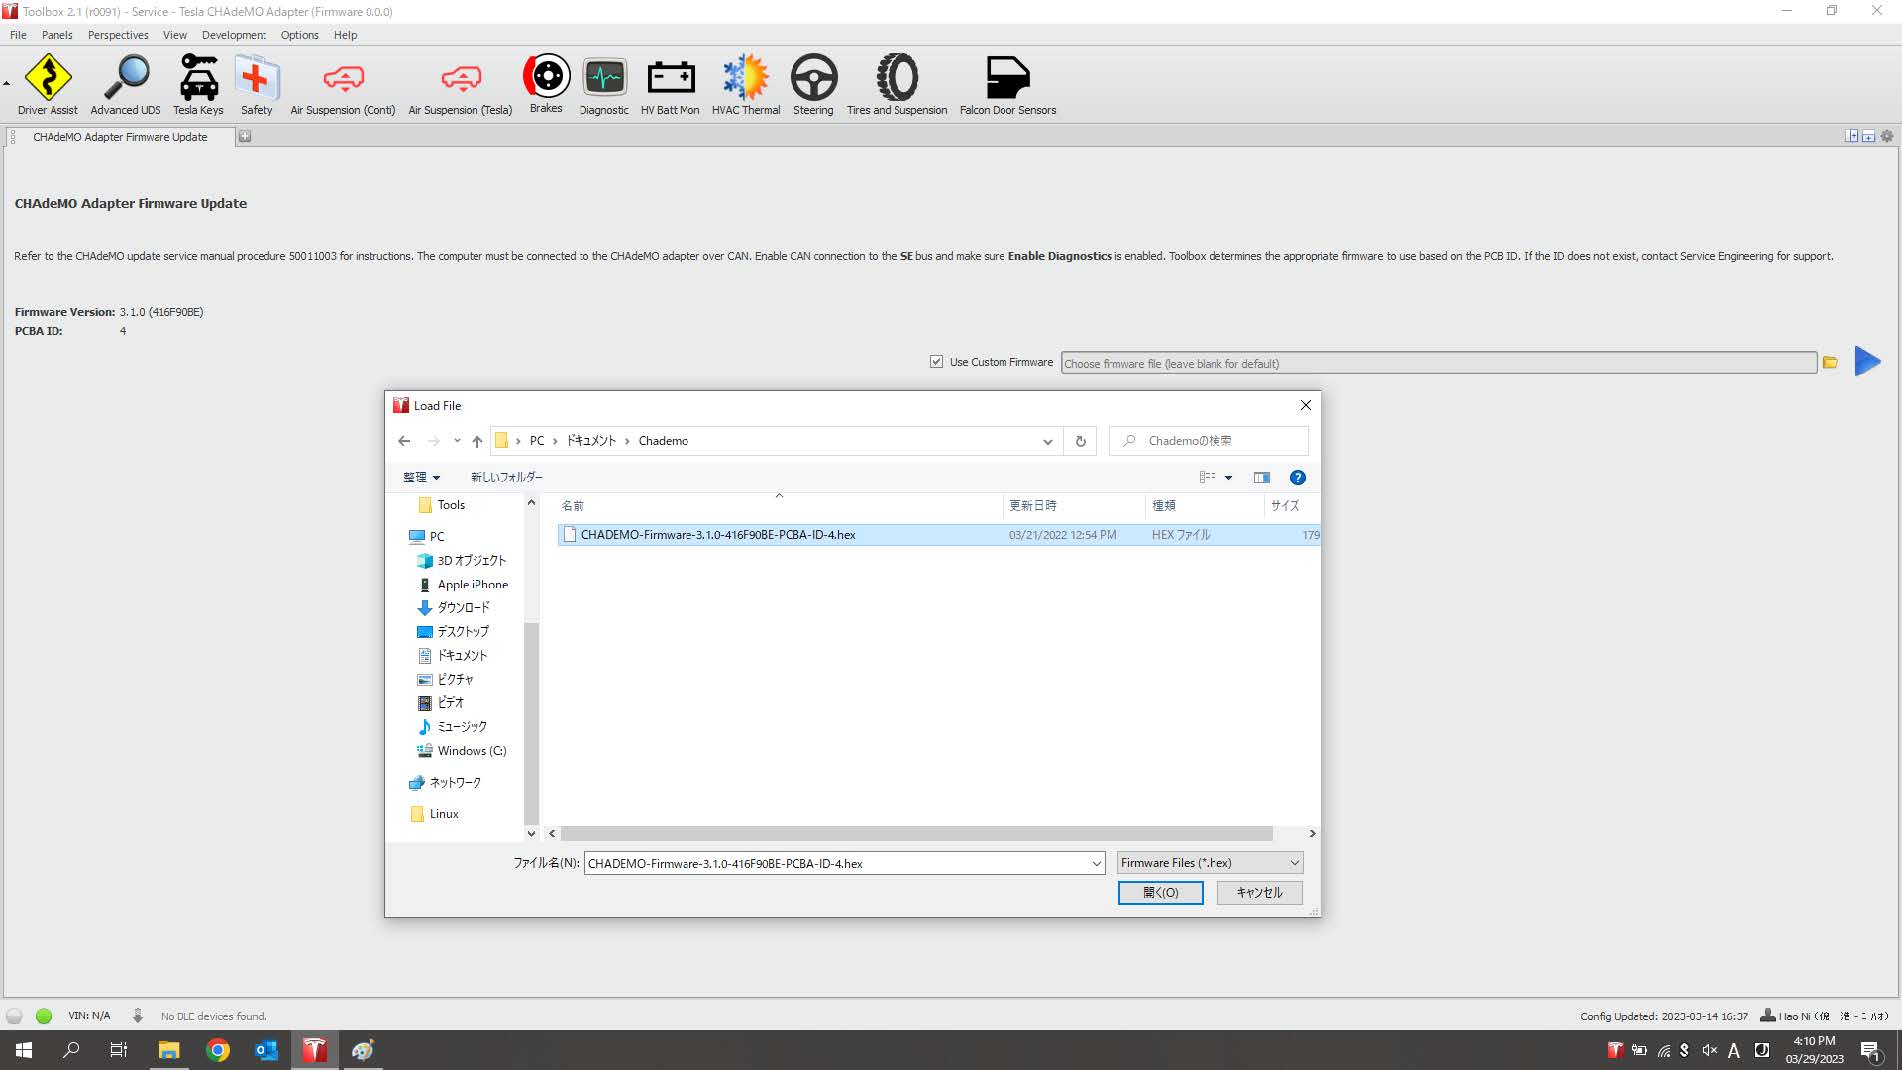
Task: Click the 開く(O) open button
Action: [x=1160, y=892]
